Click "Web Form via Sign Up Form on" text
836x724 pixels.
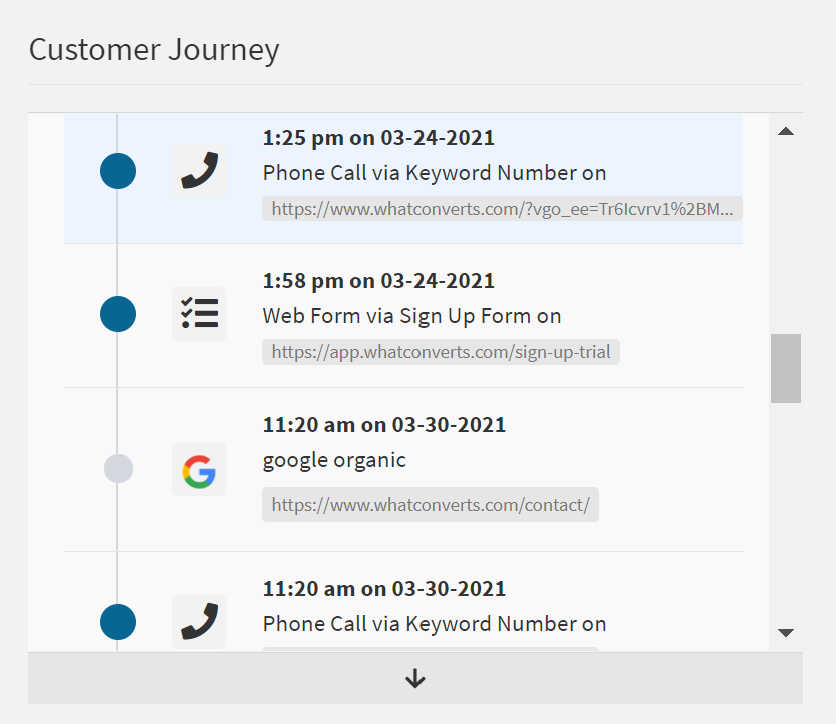[x=411, y=316]
